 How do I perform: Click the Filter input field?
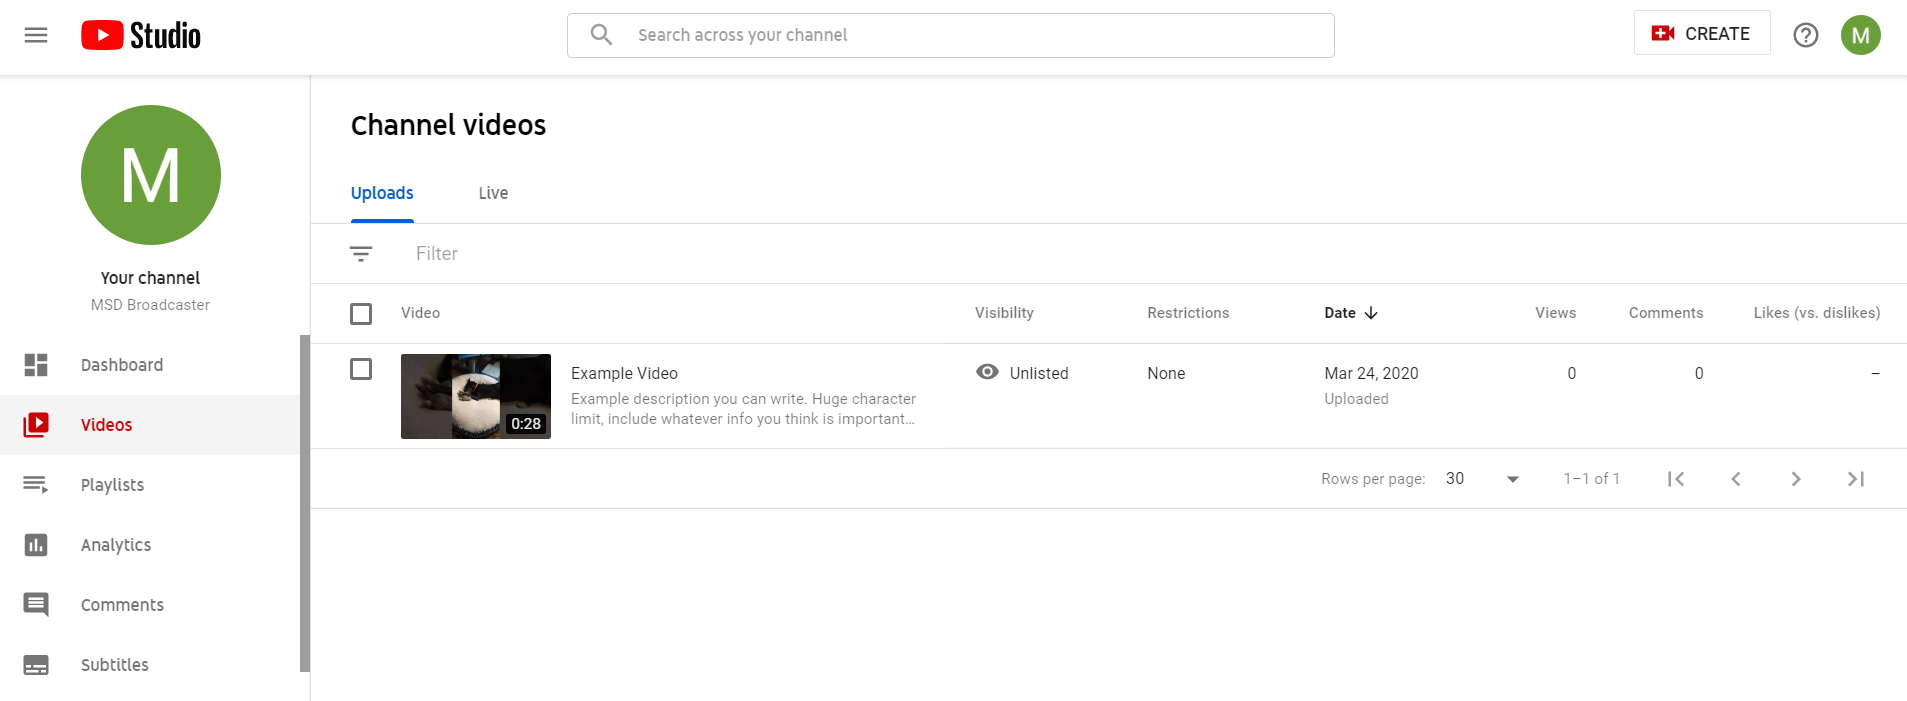(1150, 254)
